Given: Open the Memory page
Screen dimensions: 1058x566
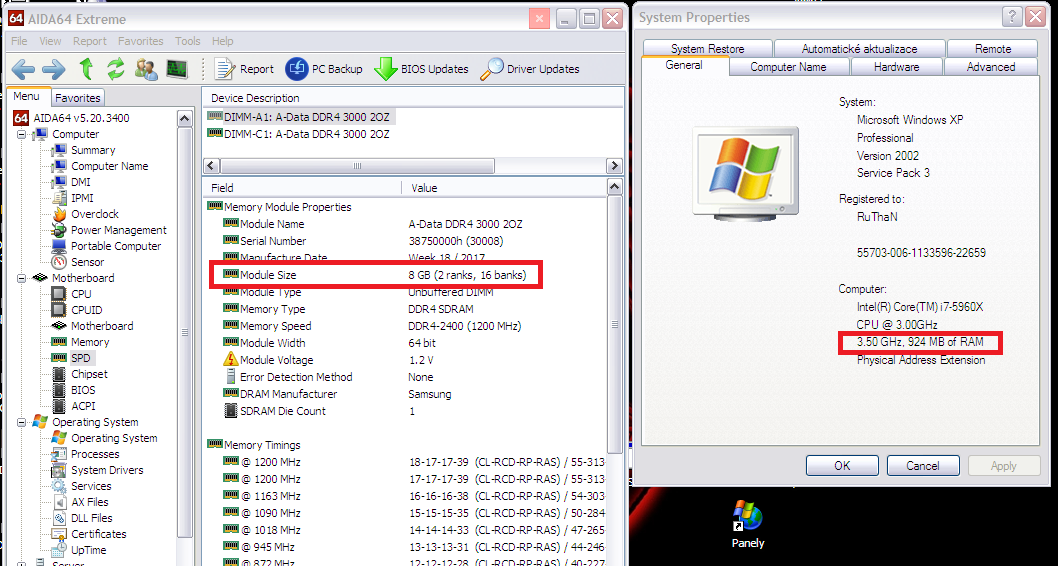Looking at the screenshot, I should coord(90,342).
